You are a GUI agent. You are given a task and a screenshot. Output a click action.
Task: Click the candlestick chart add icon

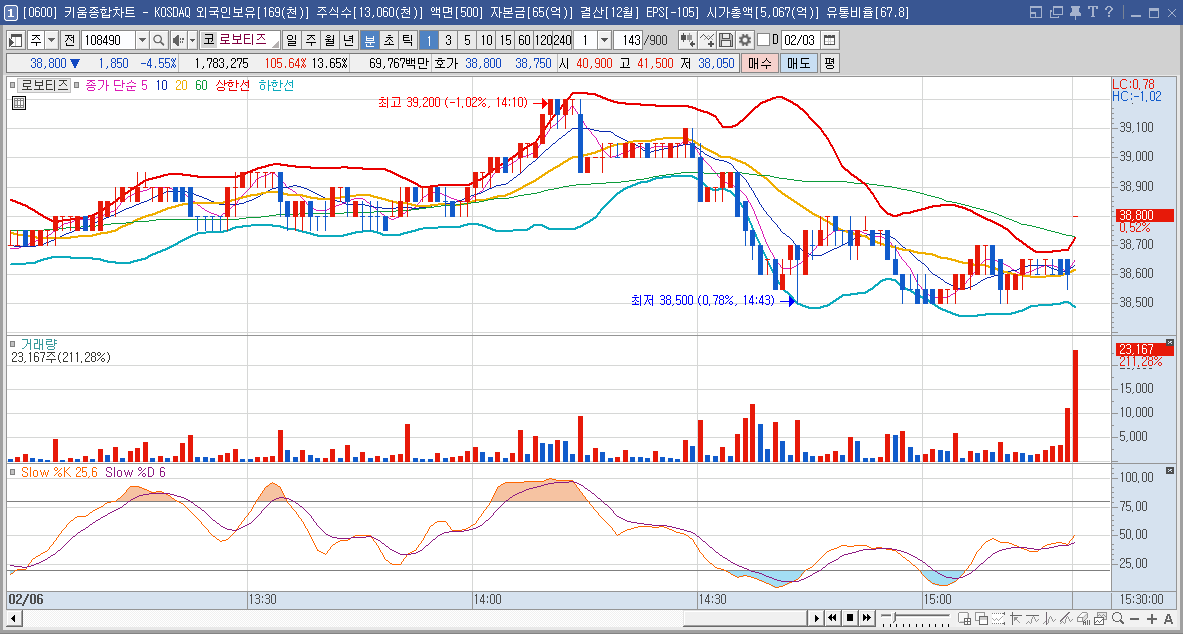[687, 40]
